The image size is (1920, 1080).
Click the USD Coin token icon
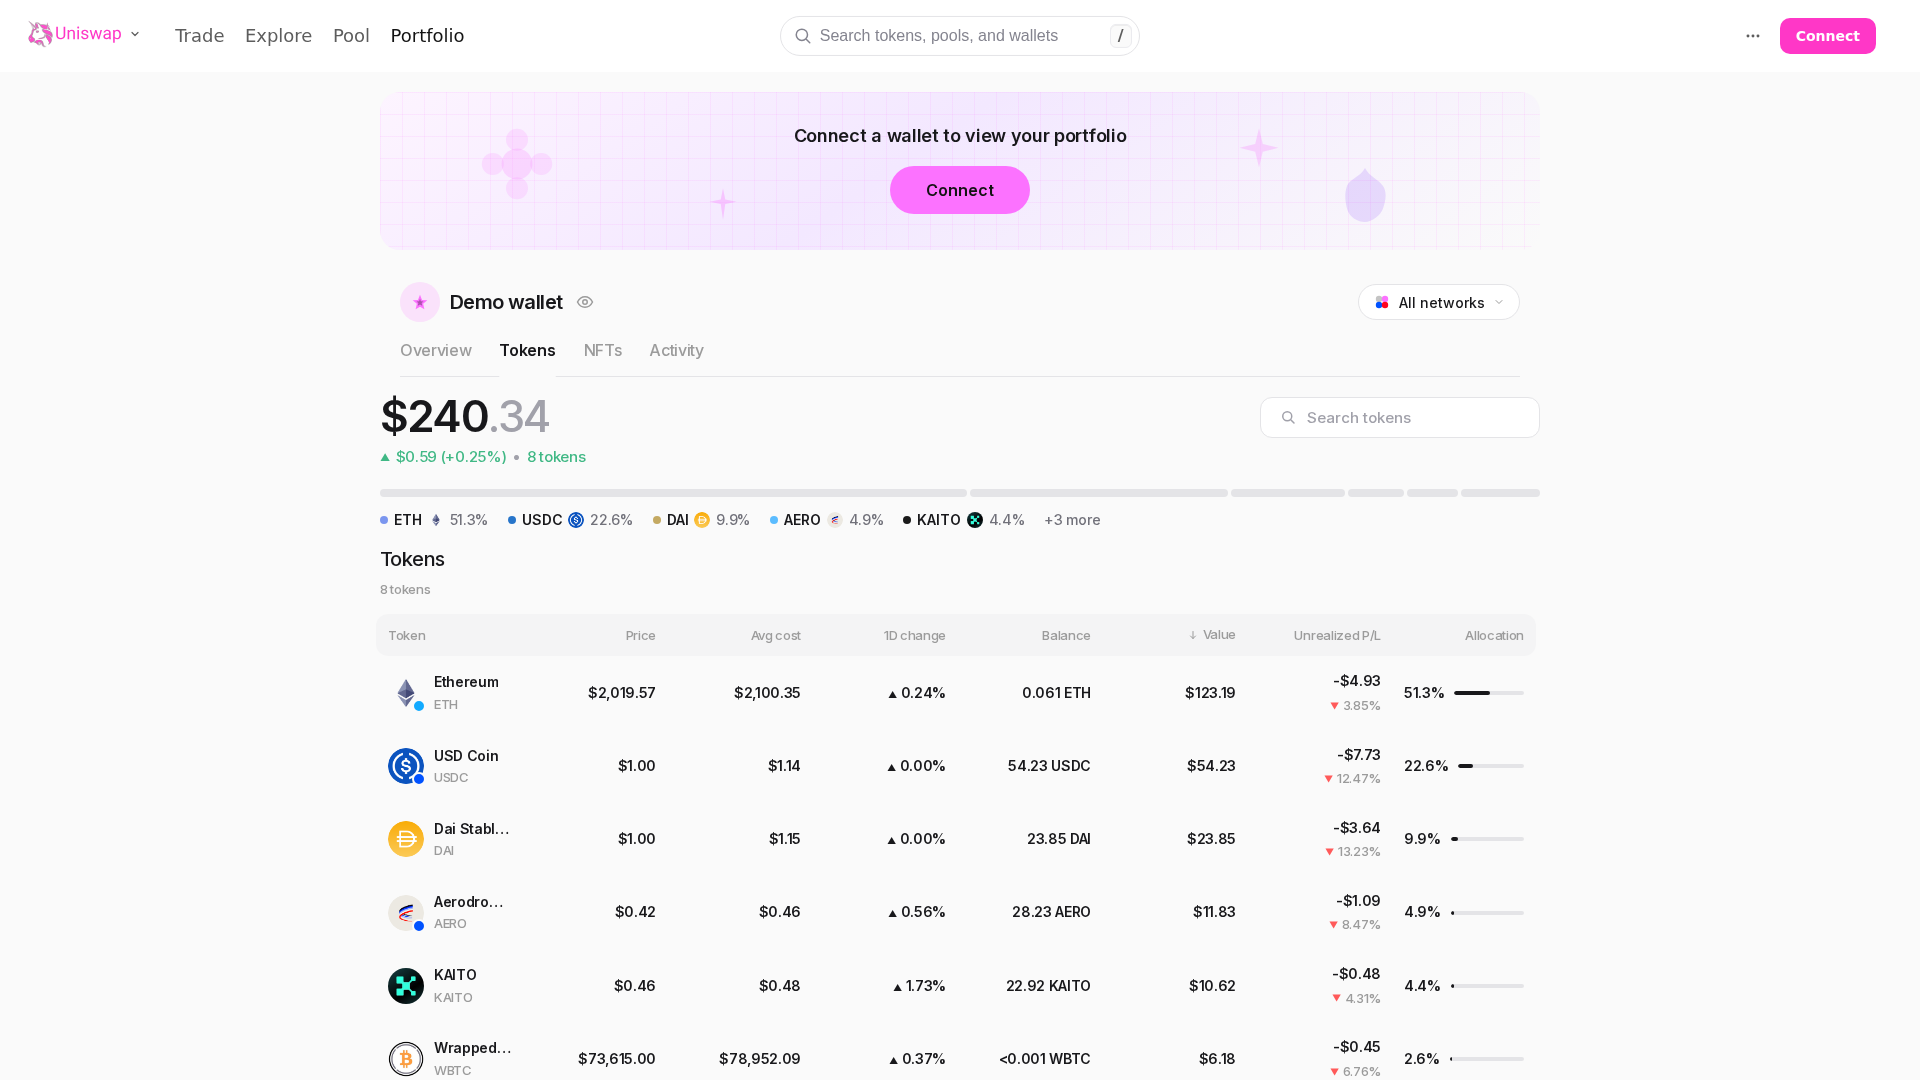(x=406, y=766)
